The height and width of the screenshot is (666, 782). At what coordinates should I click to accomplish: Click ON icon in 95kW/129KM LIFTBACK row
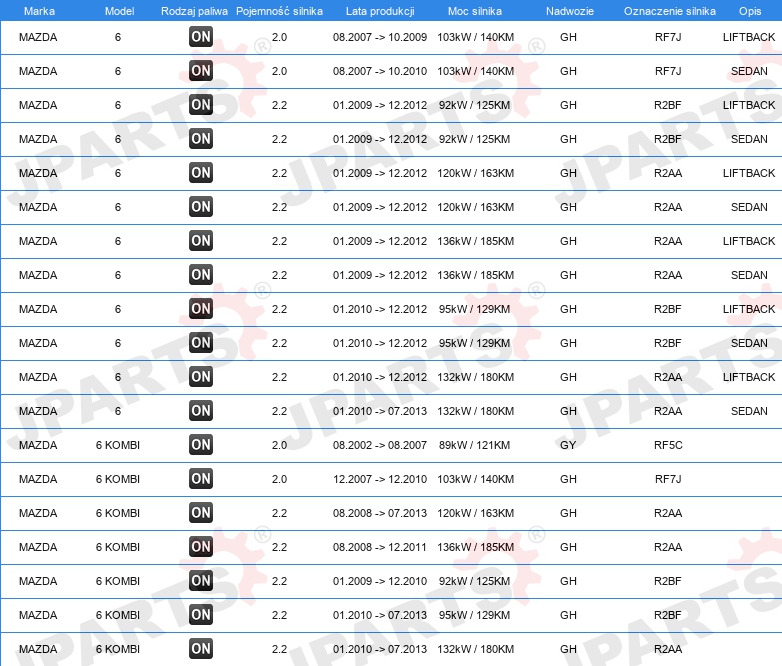coord(201,308)
